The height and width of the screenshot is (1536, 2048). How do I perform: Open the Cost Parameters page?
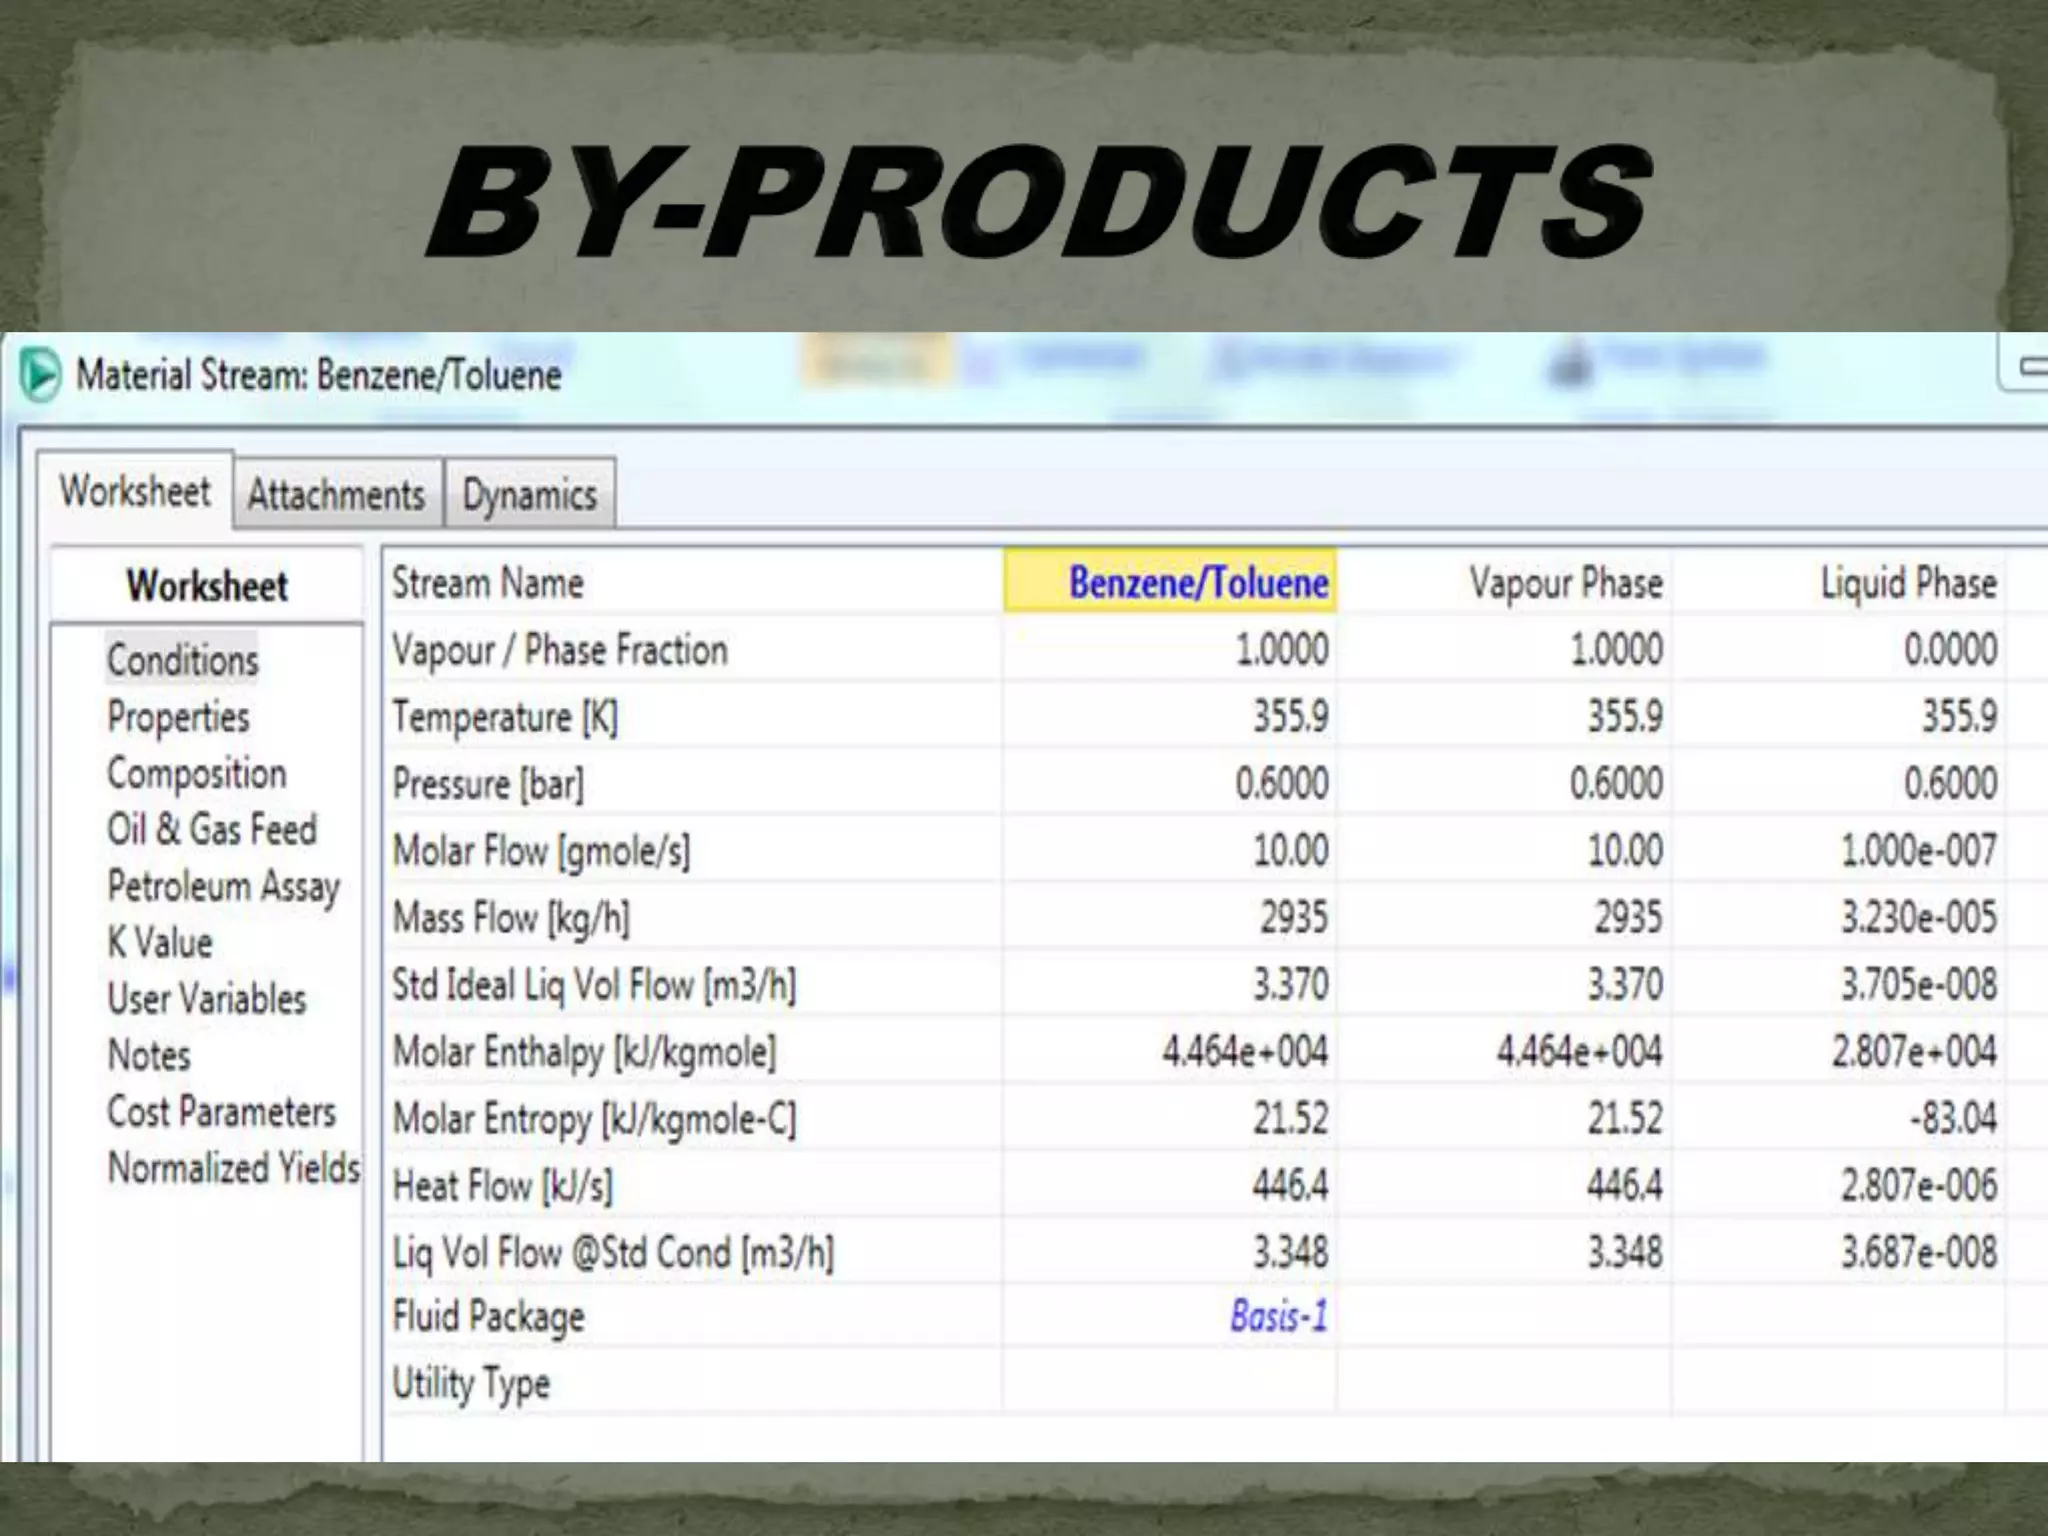point(222,1111)
